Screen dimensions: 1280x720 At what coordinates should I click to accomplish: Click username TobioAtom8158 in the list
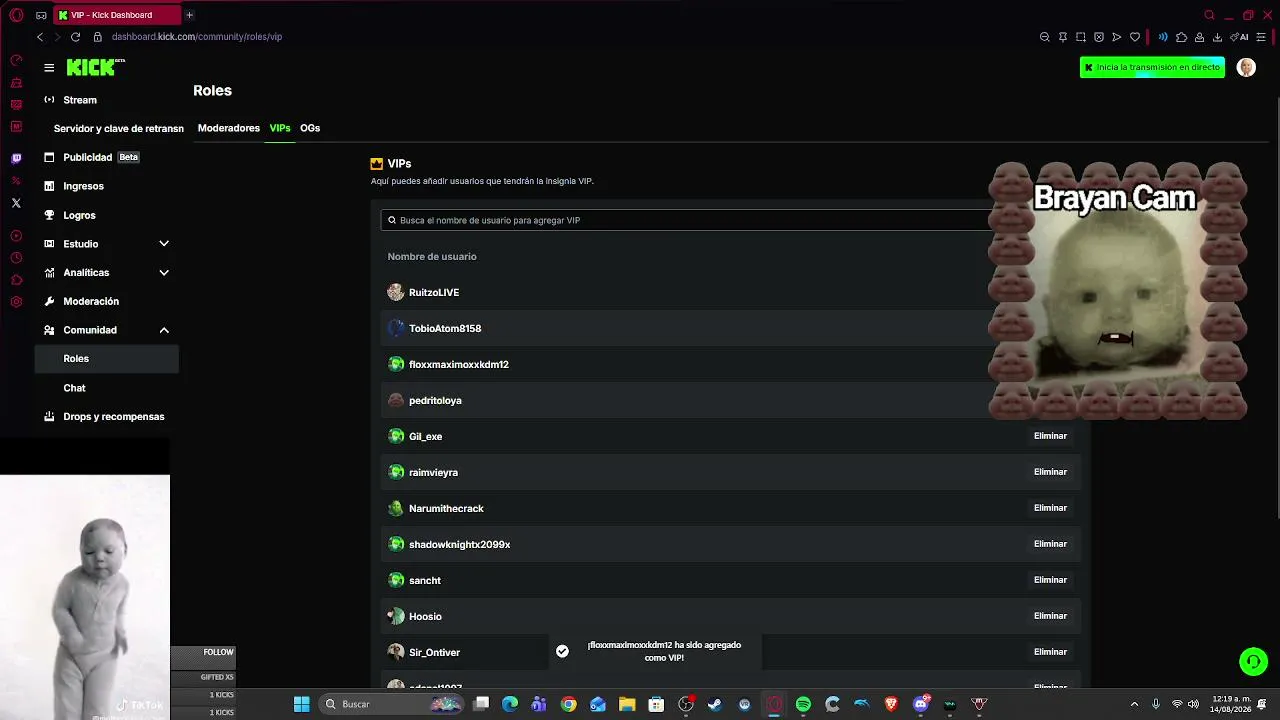point(445,328)
